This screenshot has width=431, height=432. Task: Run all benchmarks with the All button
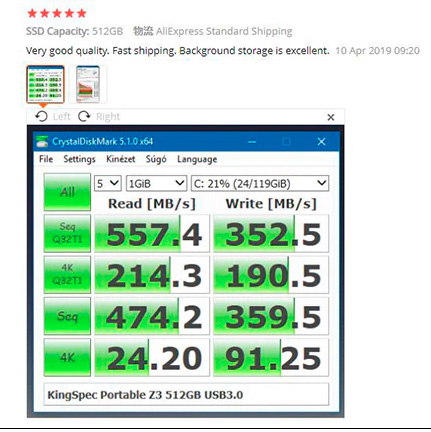point(67,192)
